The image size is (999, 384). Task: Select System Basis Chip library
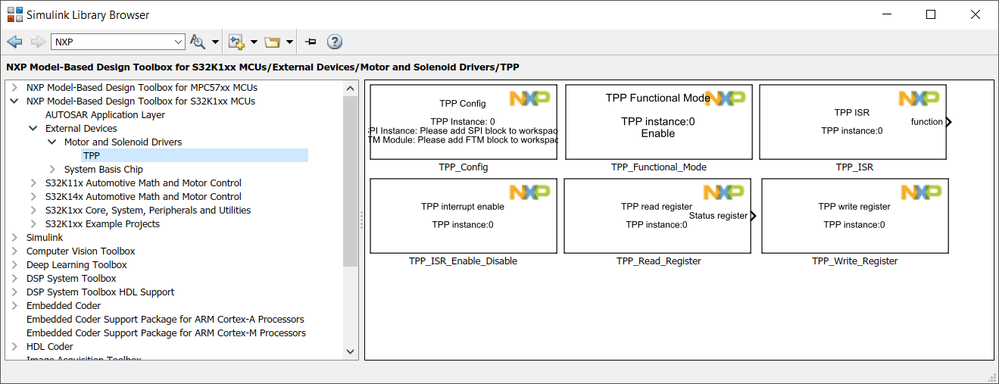pos(103,169)
